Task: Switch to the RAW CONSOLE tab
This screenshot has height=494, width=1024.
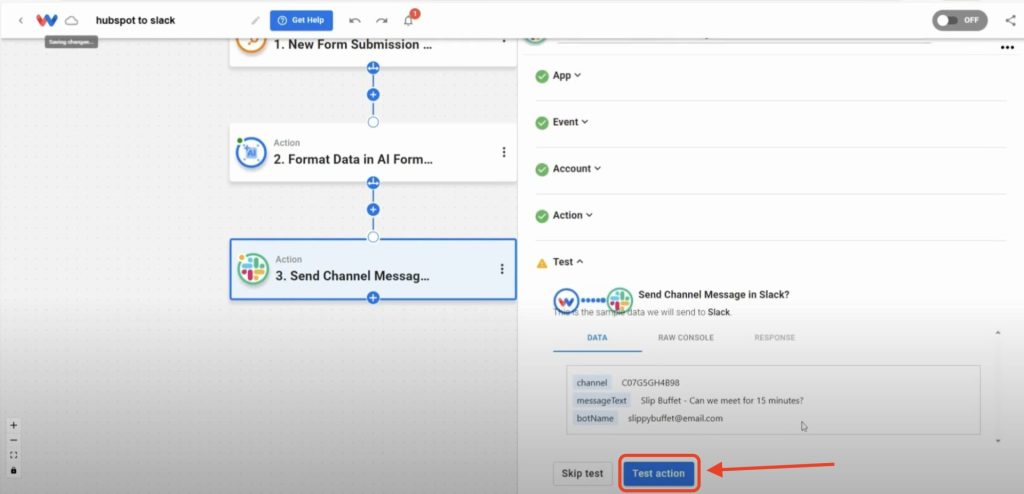Action: 685,338
